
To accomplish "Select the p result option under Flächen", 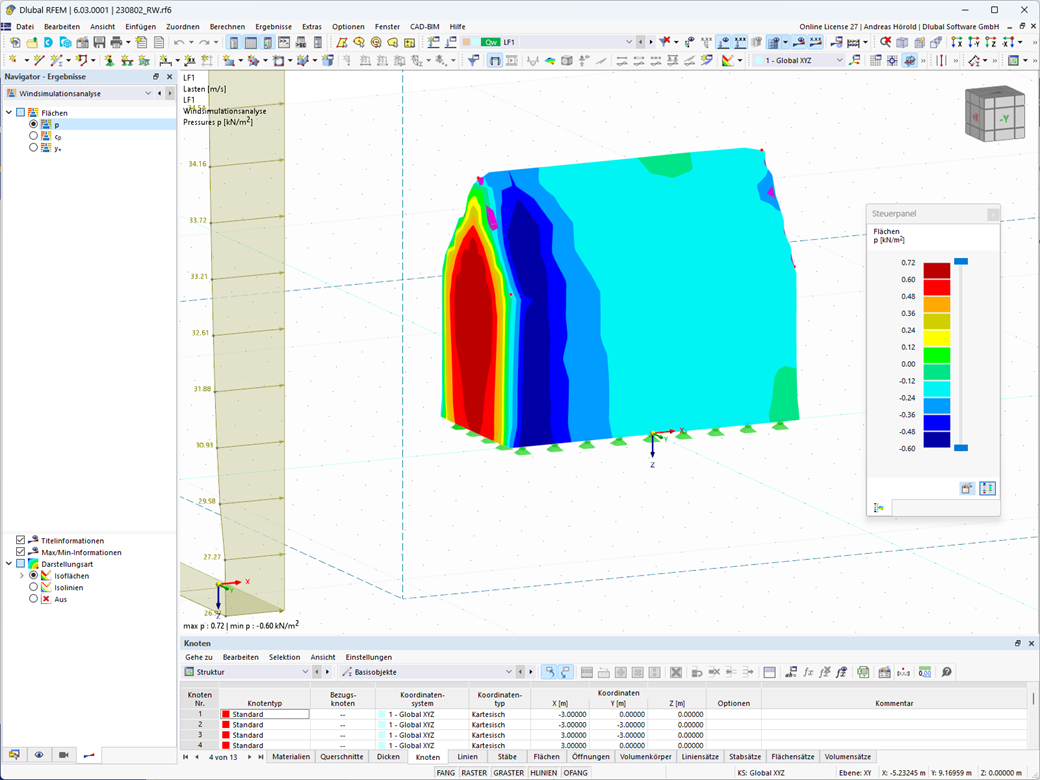I will (x=33, y=124).
